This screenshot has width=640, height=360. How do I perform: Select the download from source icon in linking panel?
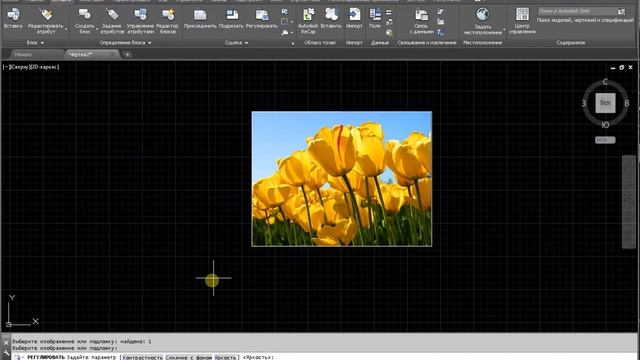[441, 11]
